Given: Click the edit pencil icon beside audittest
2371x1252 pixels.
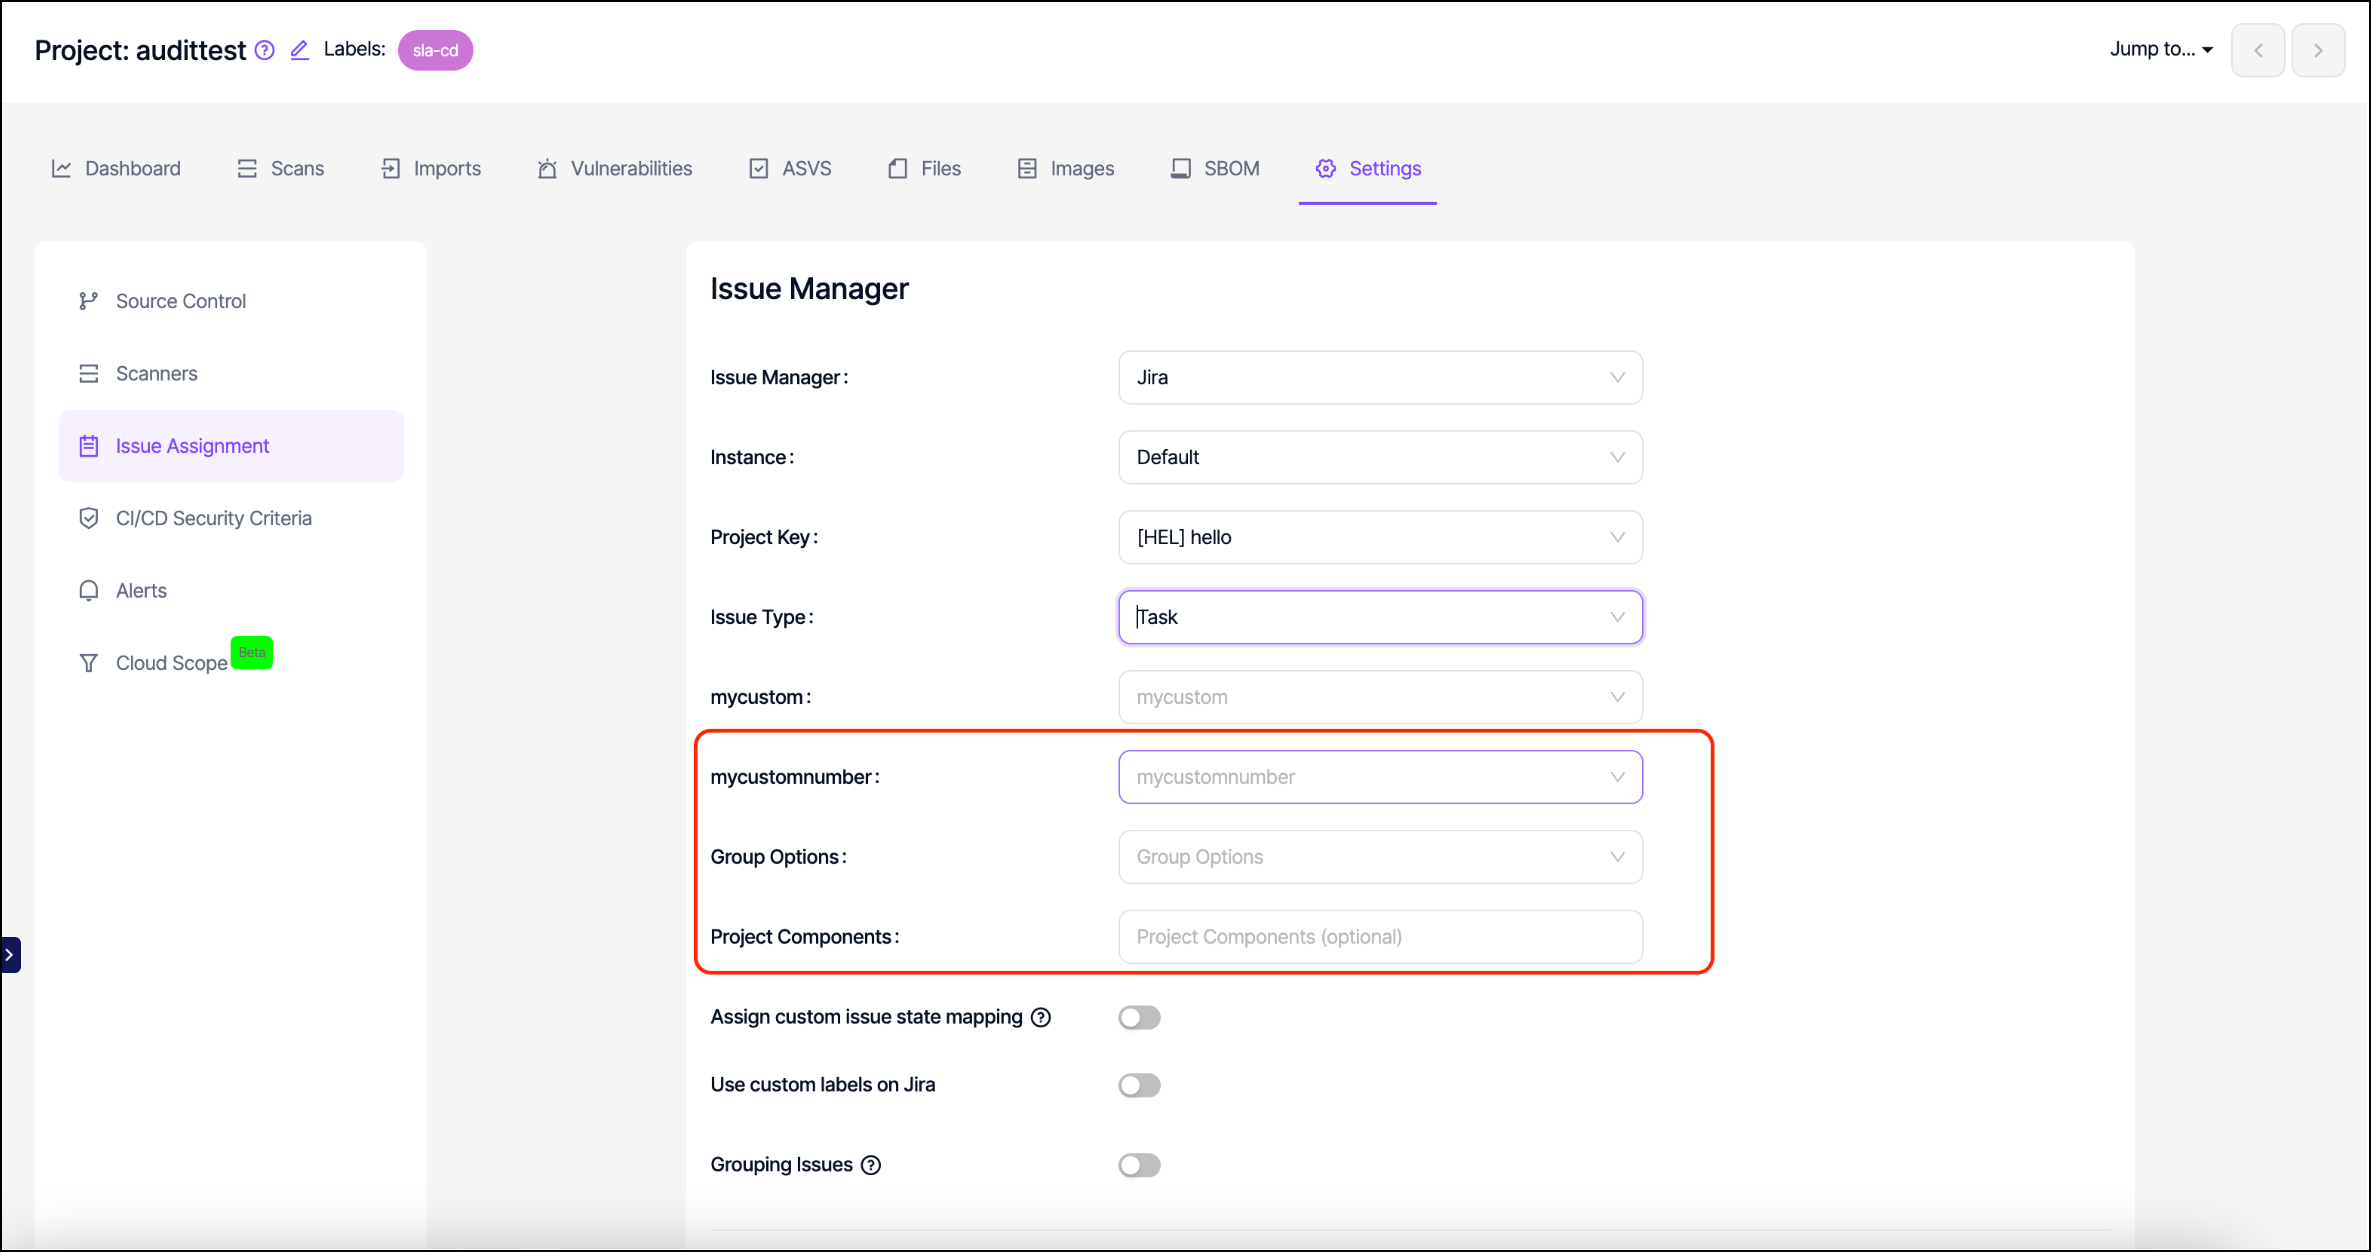Looking at the screenshot, I should coord(299,50).
